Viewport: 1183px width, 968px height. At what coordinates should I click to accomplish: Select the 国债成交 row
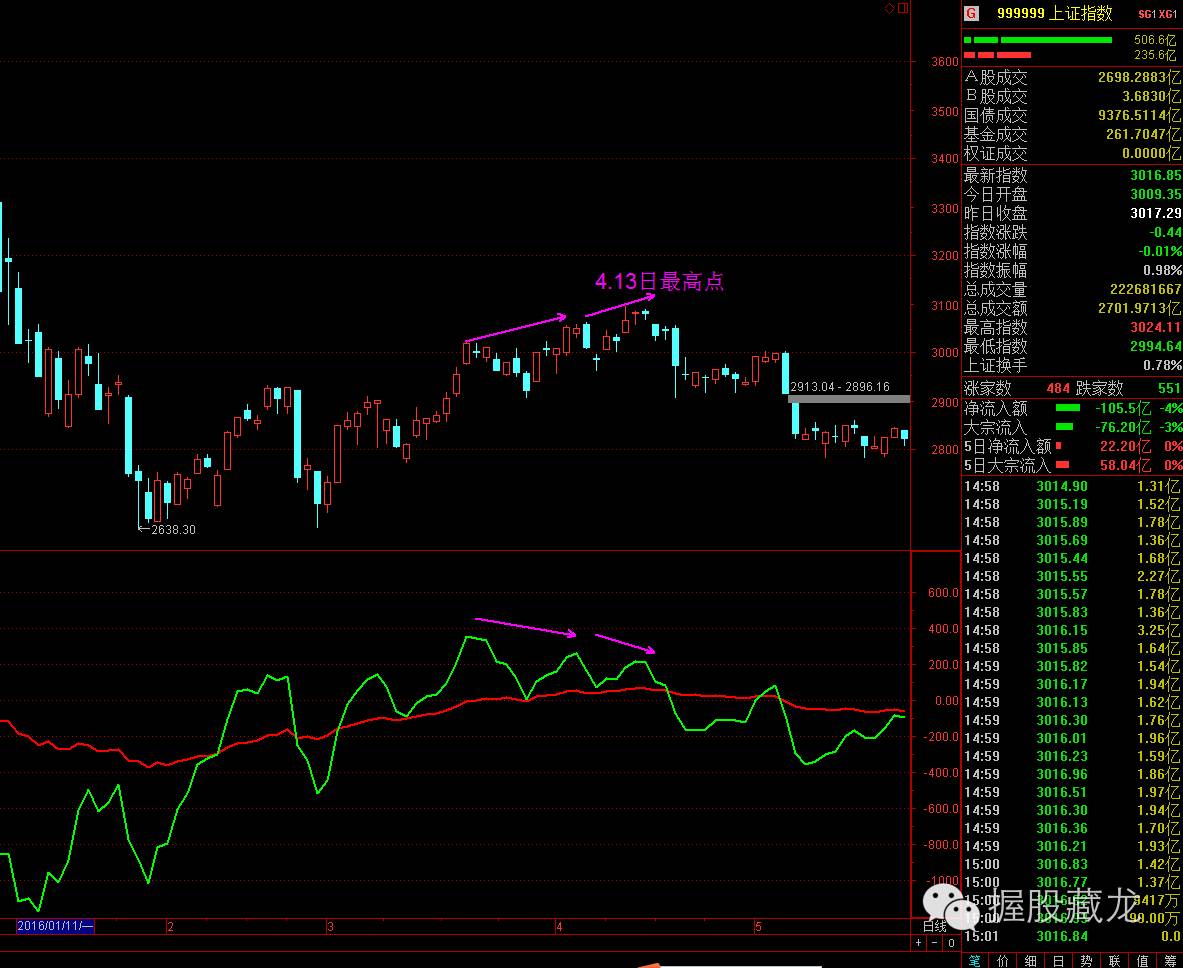point(1072,115)
